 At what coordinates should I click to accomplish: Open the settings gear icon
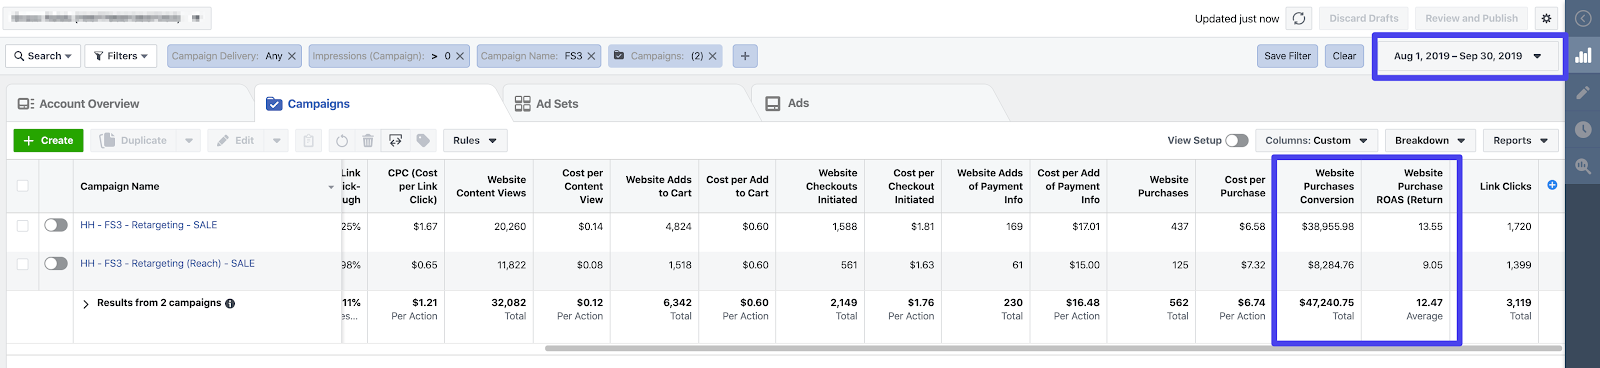pyautogui.click(x=1547, y=18)
